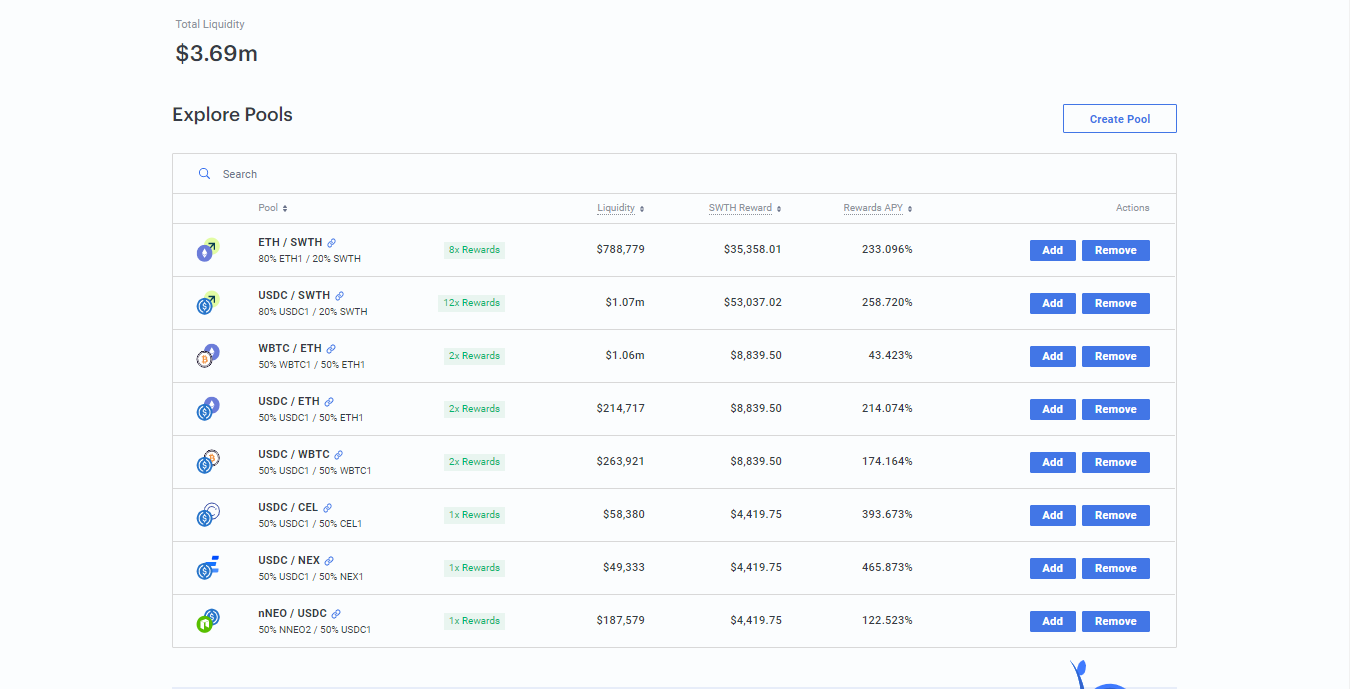Add liquidity to USDC / ETH pool
Image resolution: width=1350 pixels, height=689 pixels.
tap(1053, 409)
